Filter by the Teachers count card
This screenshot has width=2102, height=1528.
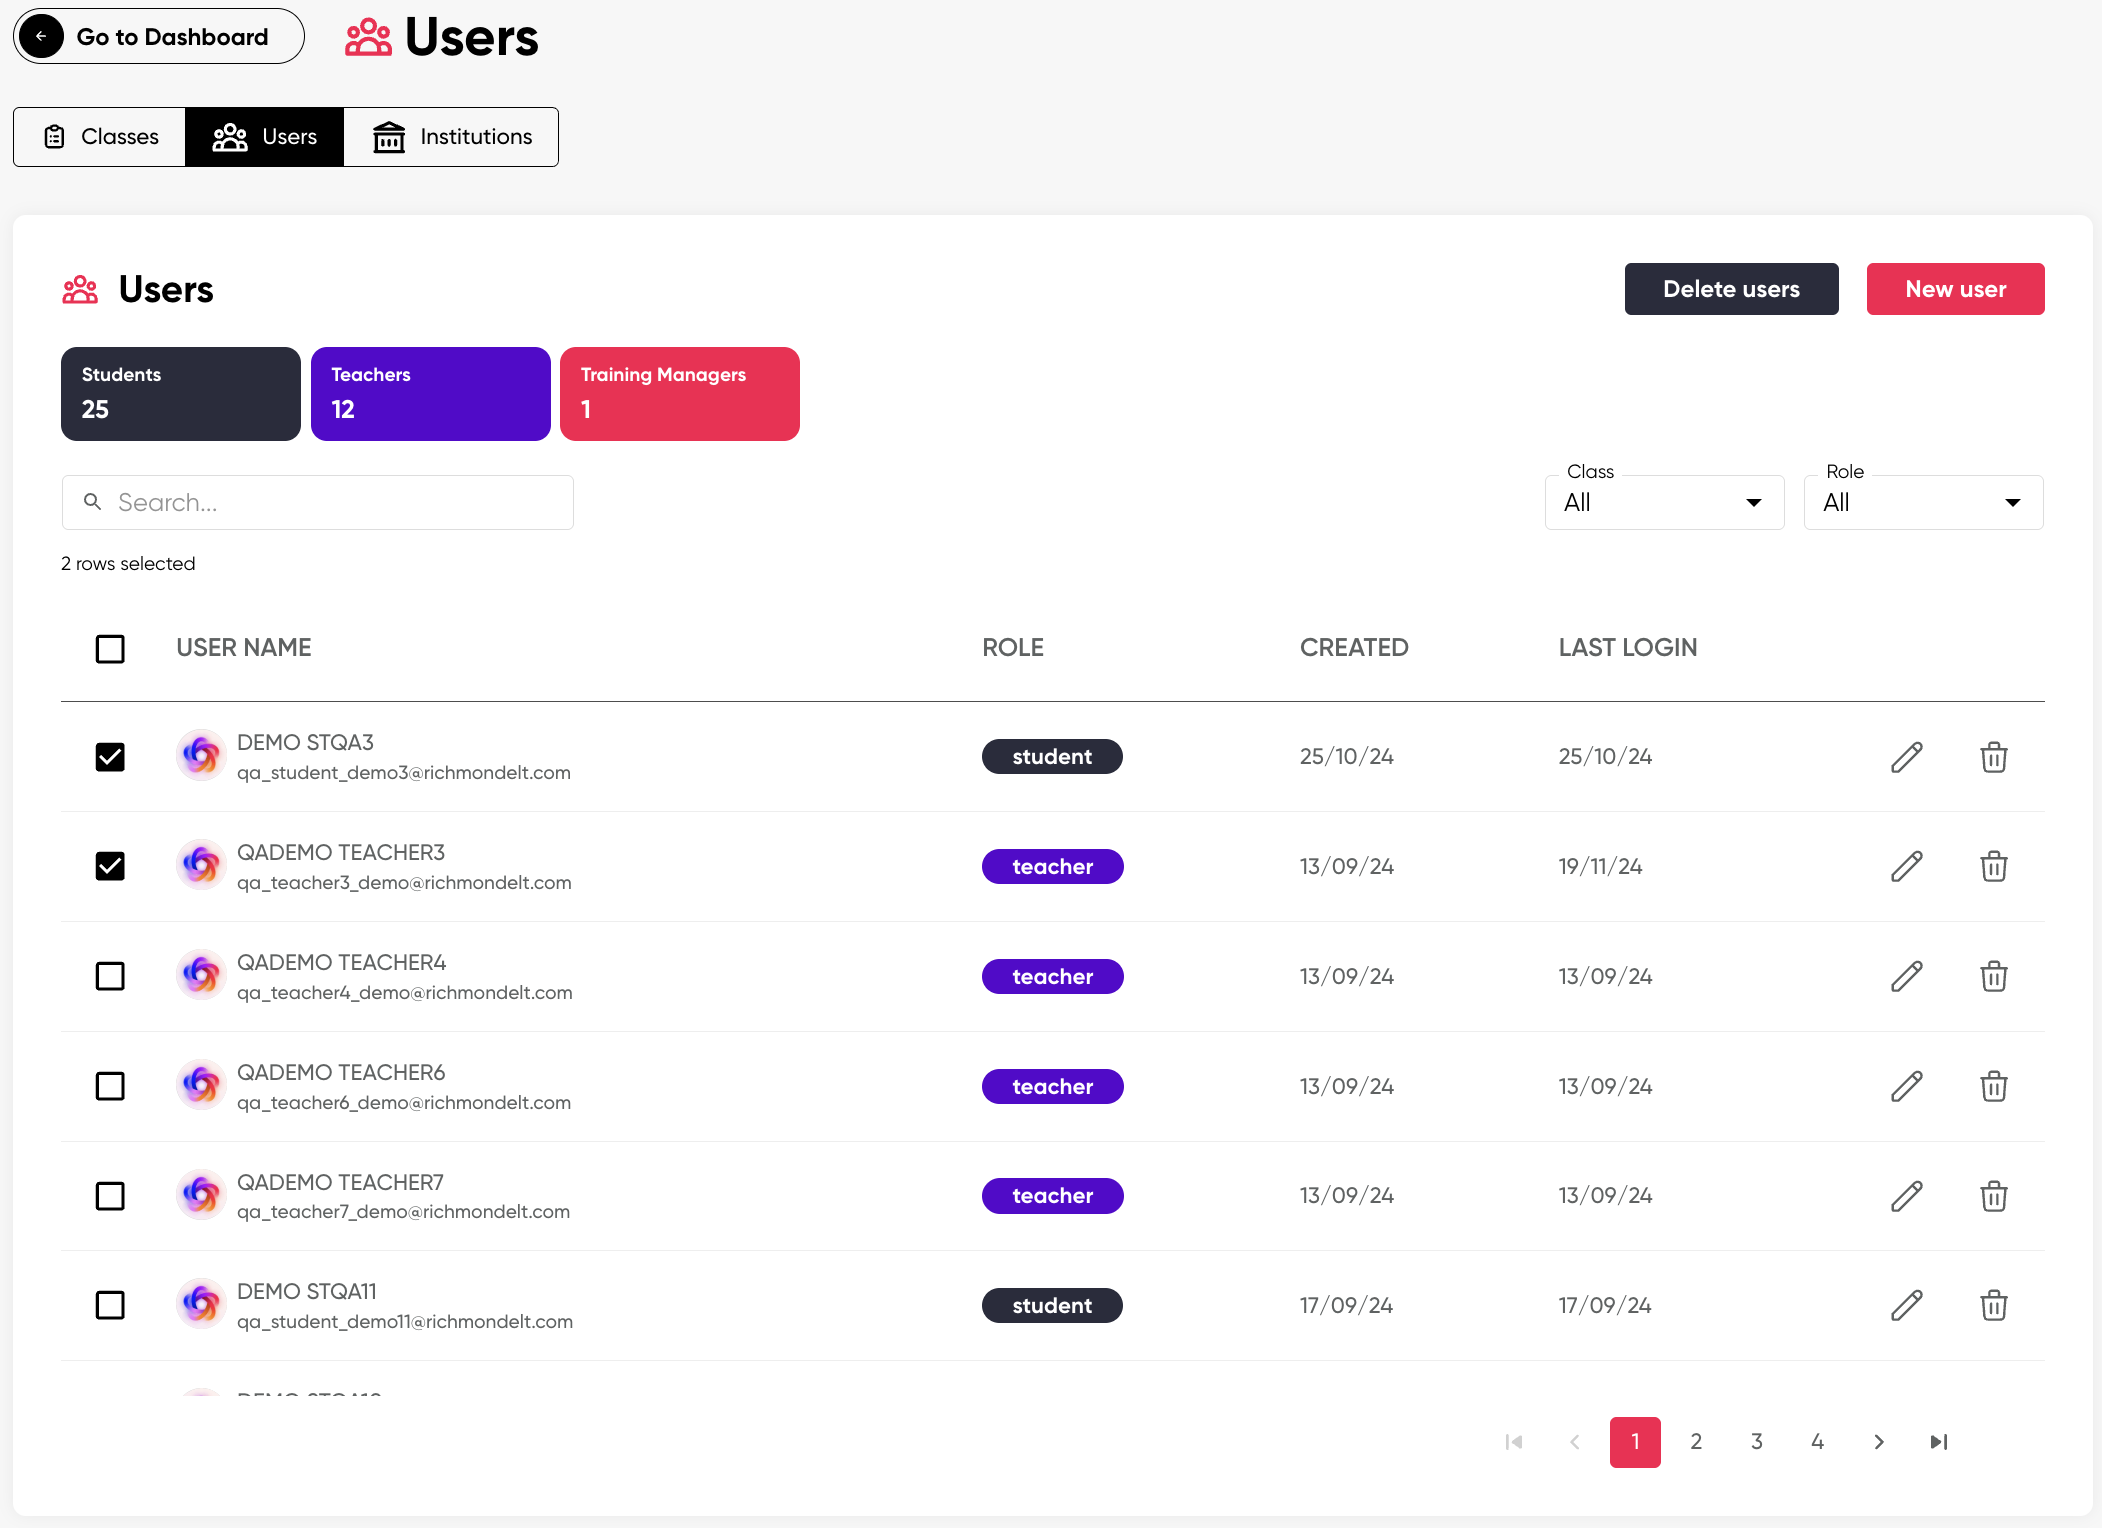tap(430, 393)
